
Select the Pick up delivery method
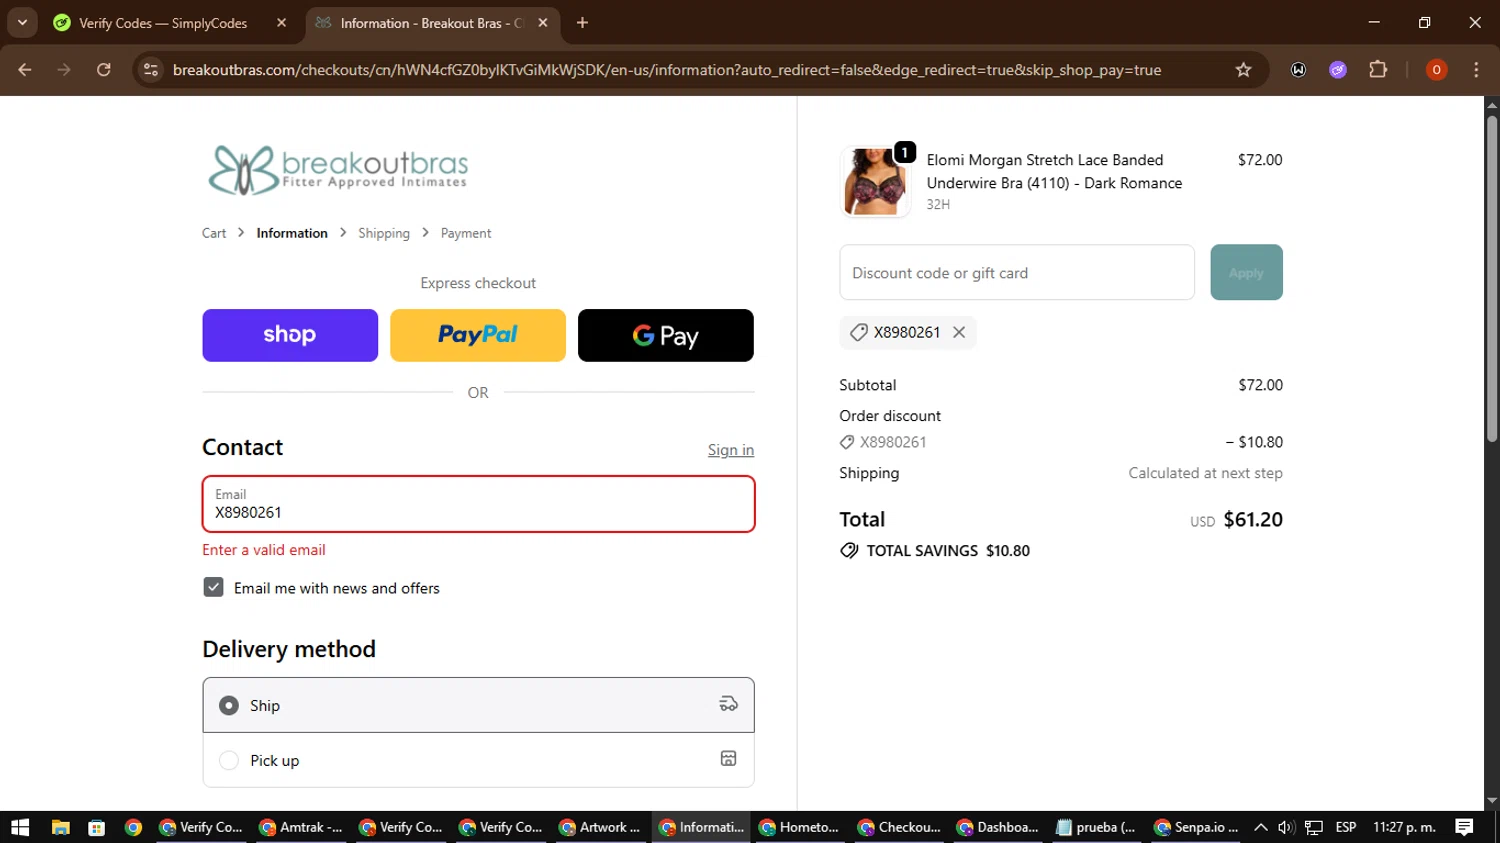pyautogui.click(x=478, y=760)
